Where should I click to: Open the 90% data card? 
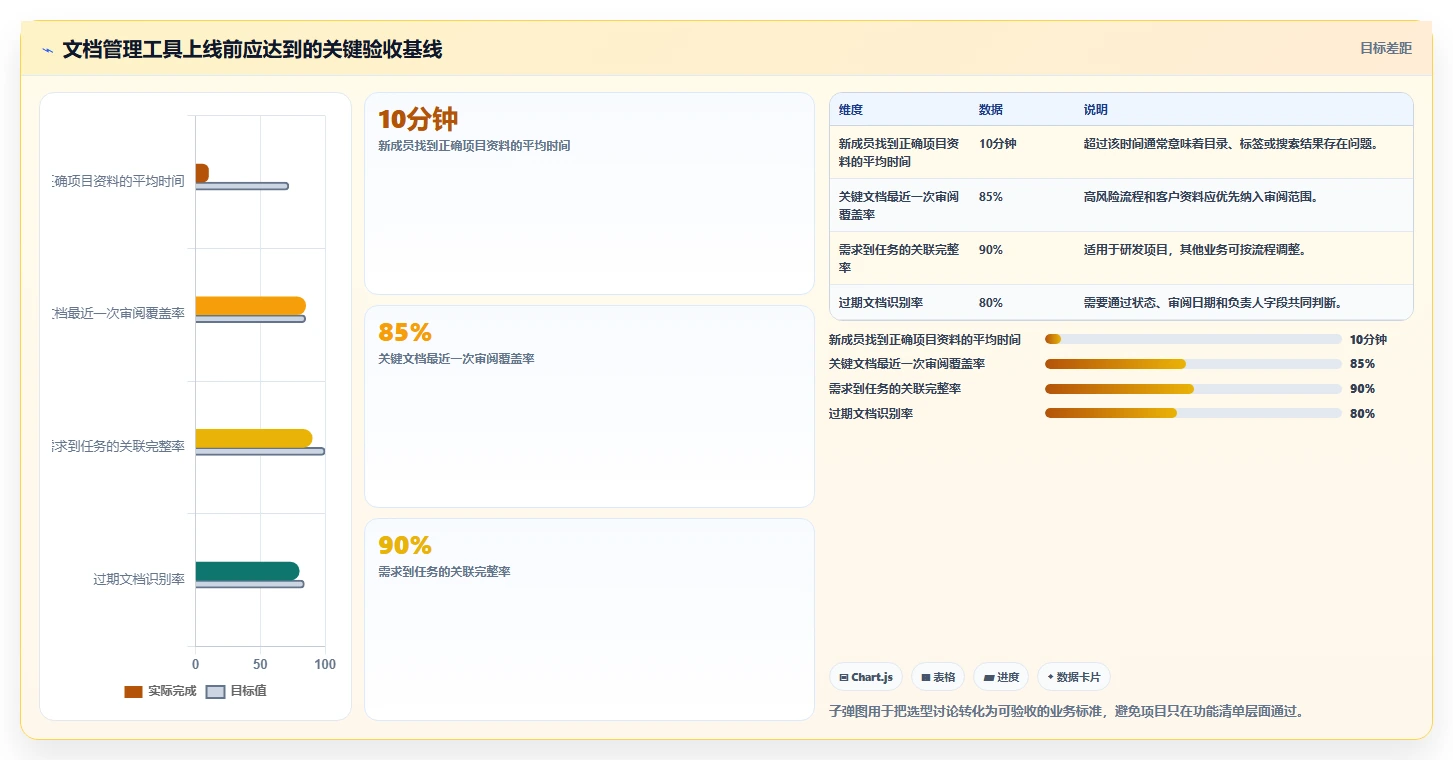click(x=589, y=619)
